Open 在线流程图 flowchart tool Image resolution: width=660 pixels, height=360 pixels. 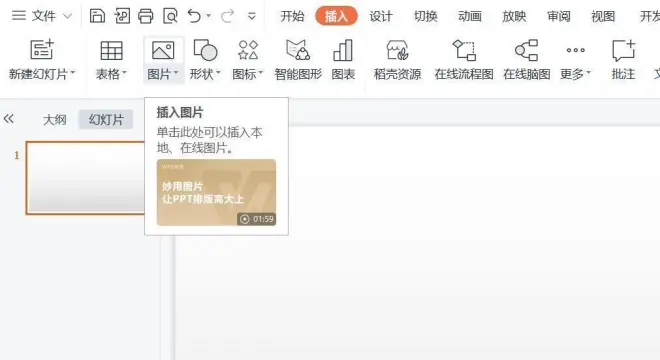pyautogui.click(x=464, y=59)
